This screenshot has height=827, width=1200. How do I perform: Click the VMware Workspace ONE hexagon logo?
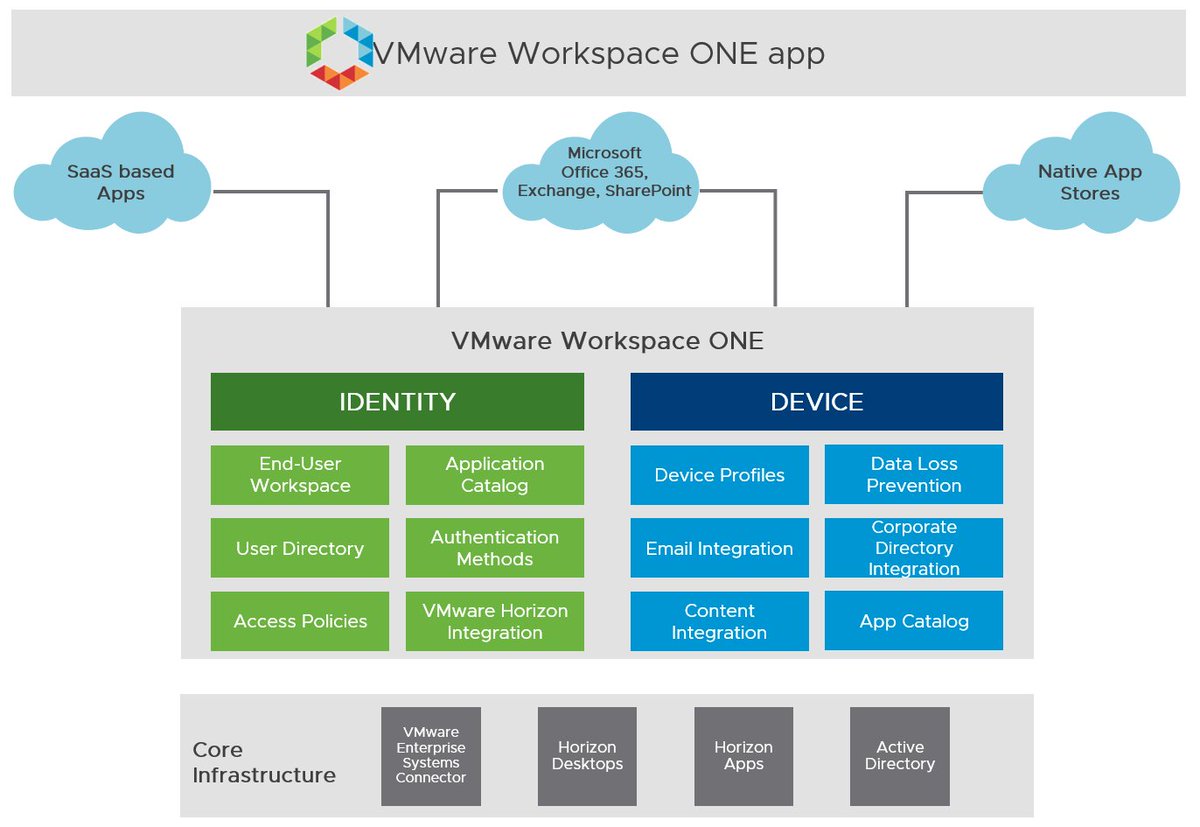coord(339,53)
